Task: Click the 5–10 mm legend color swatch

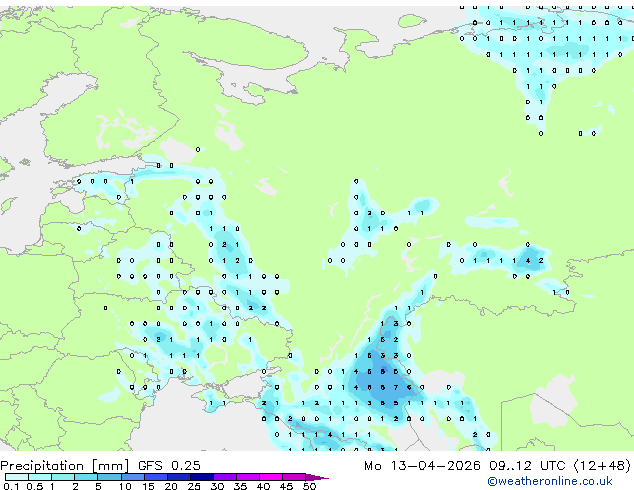Action: click(x=109, y=477)
